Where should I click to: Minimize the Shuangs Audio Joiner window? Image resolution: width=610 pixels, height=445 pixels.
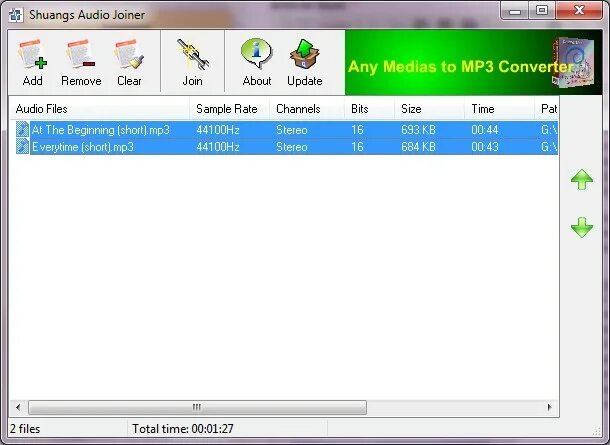point(515,11)
